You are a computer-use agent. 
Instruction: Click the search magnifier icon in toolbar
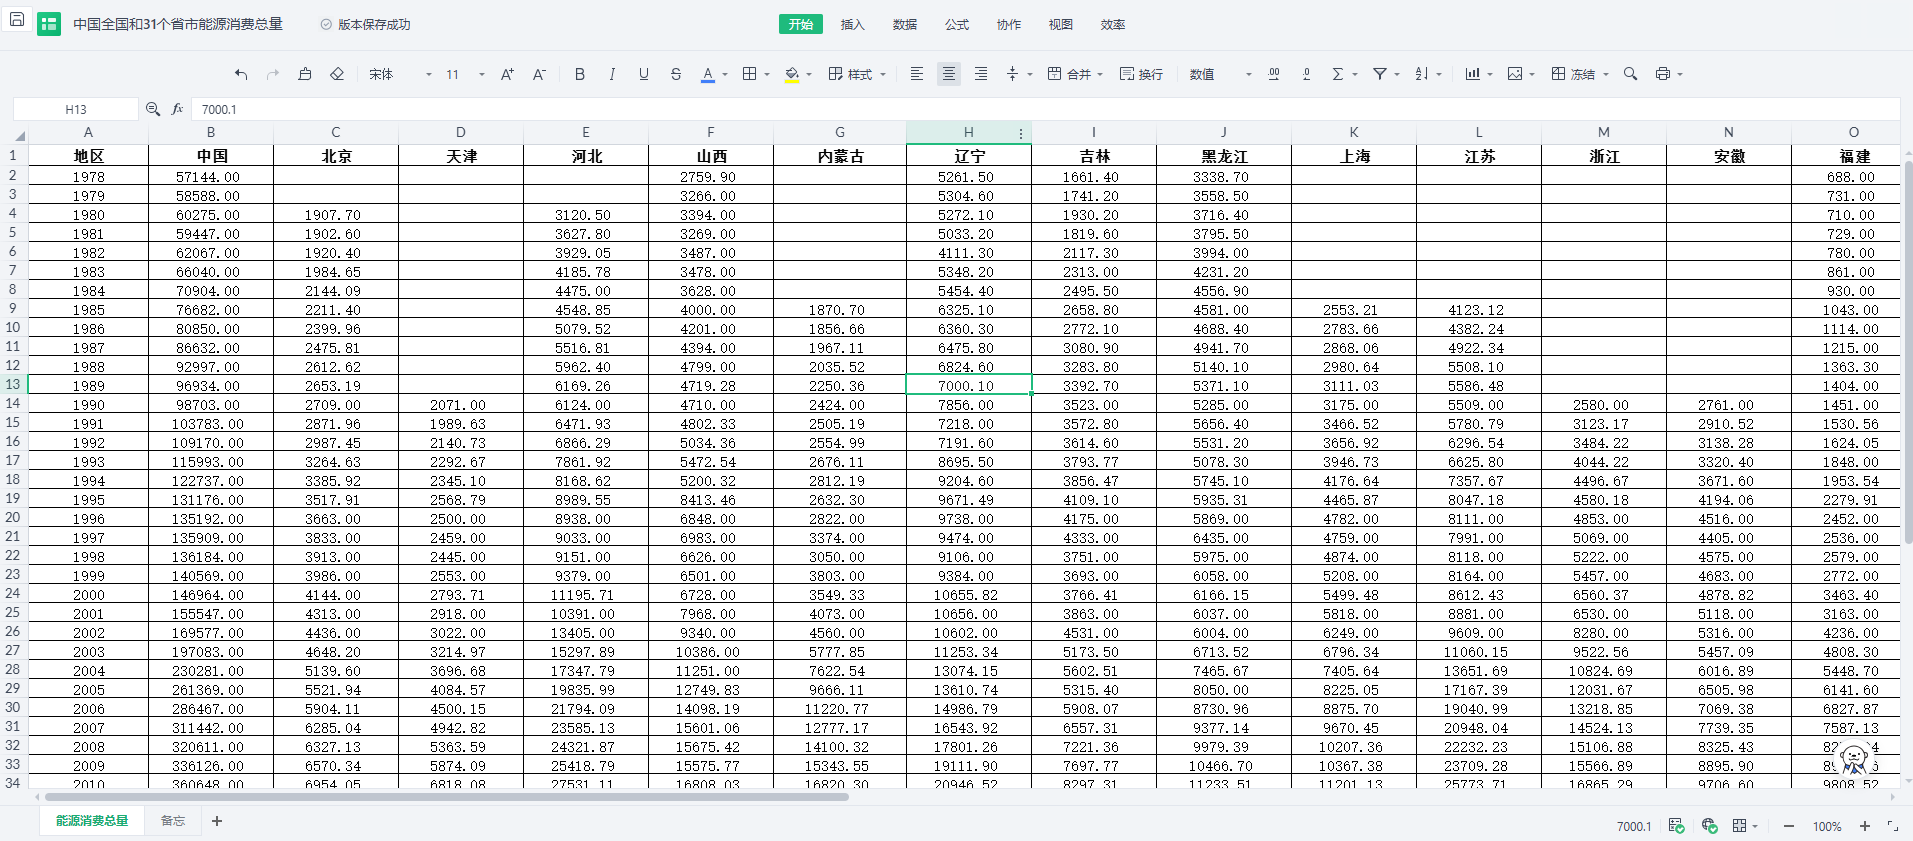coord(1631,74)
